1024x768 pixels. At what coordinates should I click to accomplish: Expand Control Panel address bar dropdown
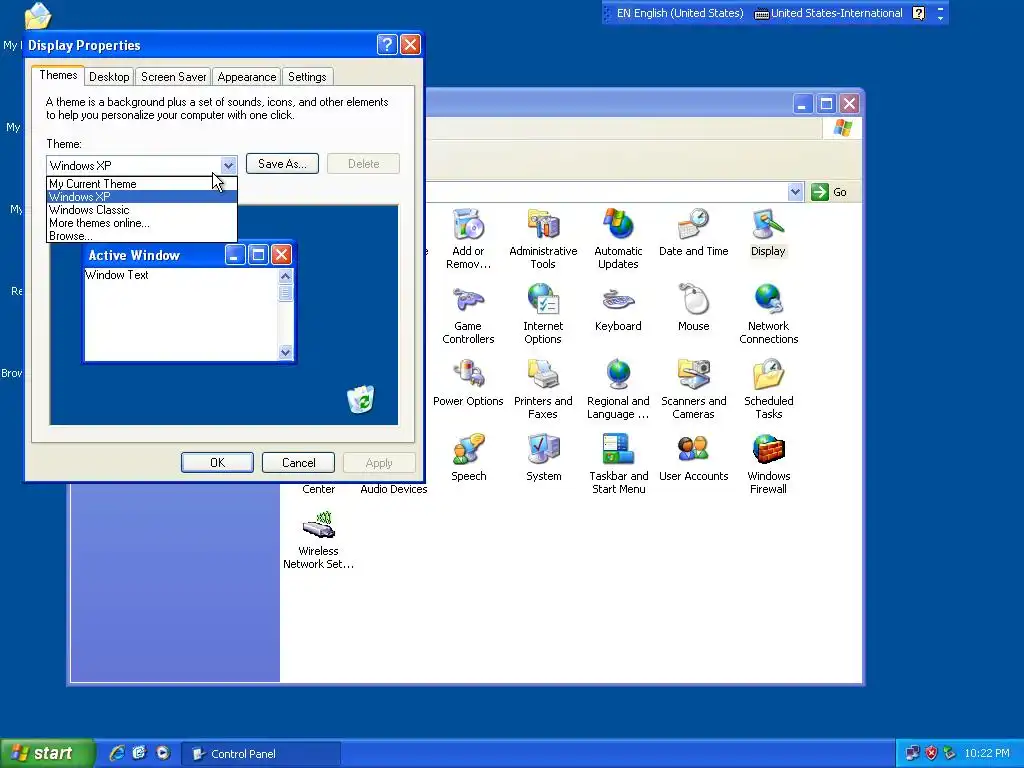click(795, 192)
